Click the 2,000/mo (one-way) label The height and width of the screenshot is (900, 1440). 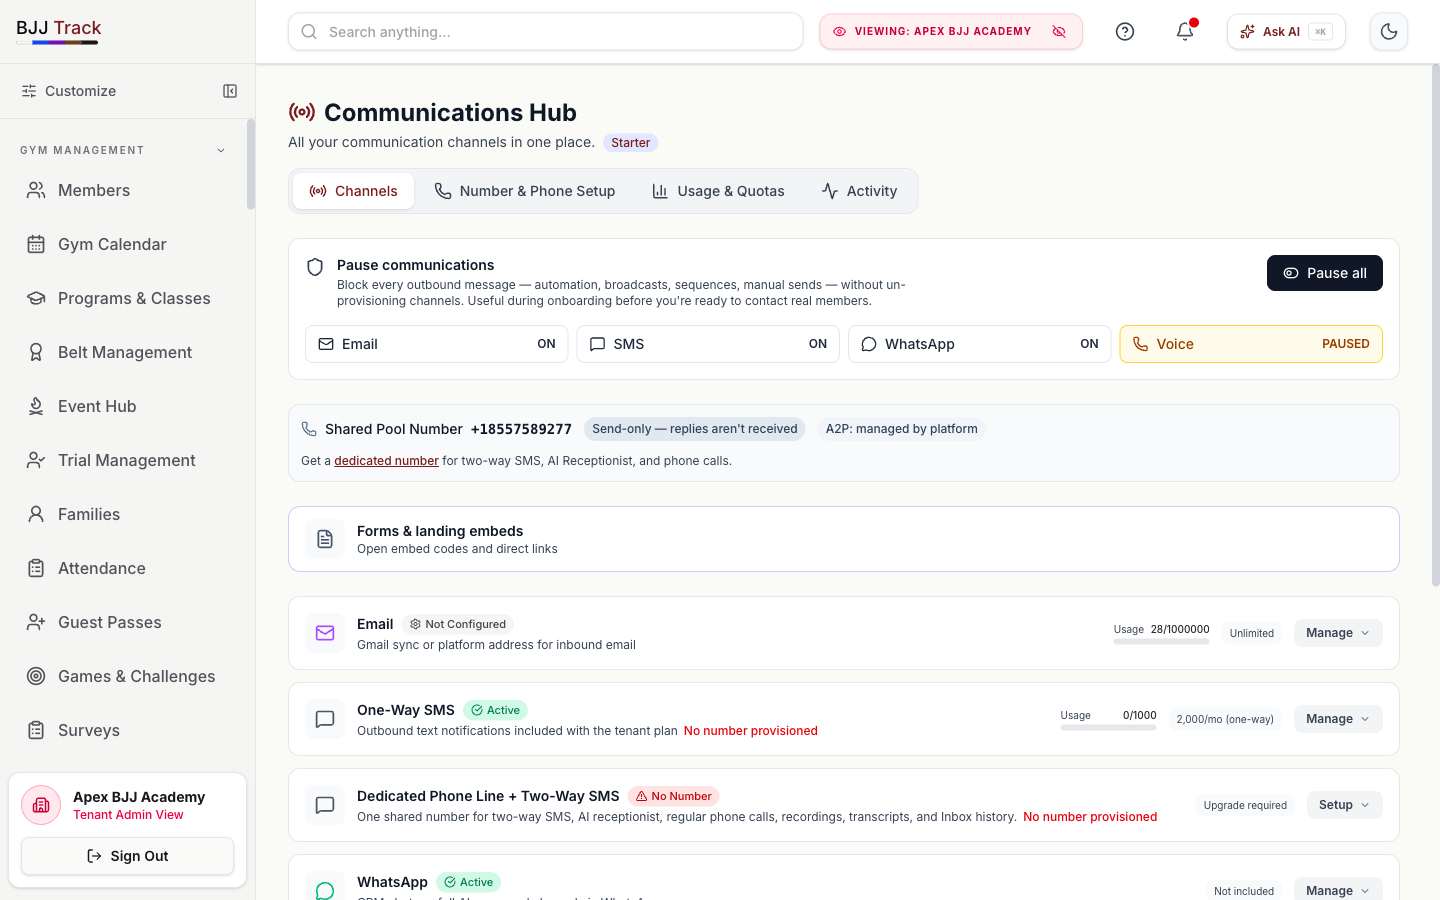[x=1225, y=719]
